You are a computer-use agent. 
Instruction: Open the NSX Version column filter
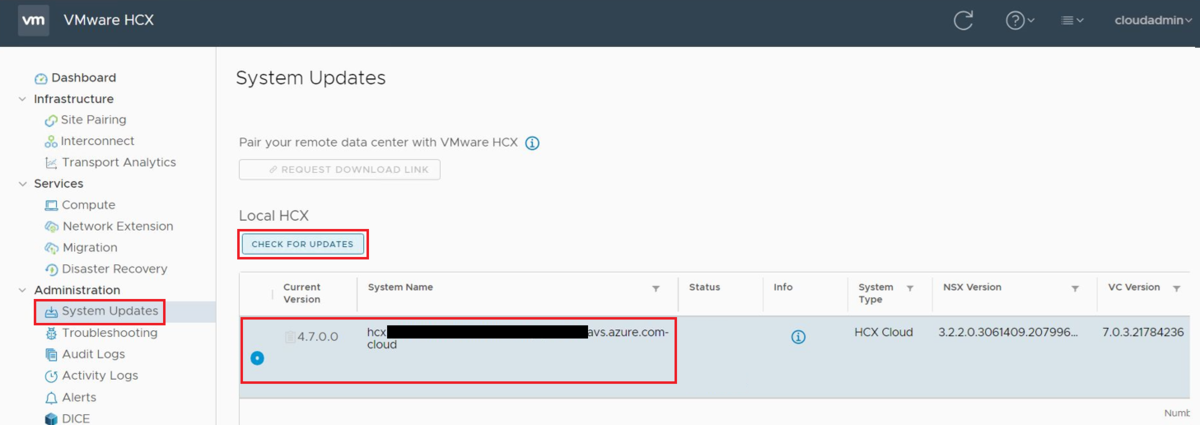(x=1075, y=288)
